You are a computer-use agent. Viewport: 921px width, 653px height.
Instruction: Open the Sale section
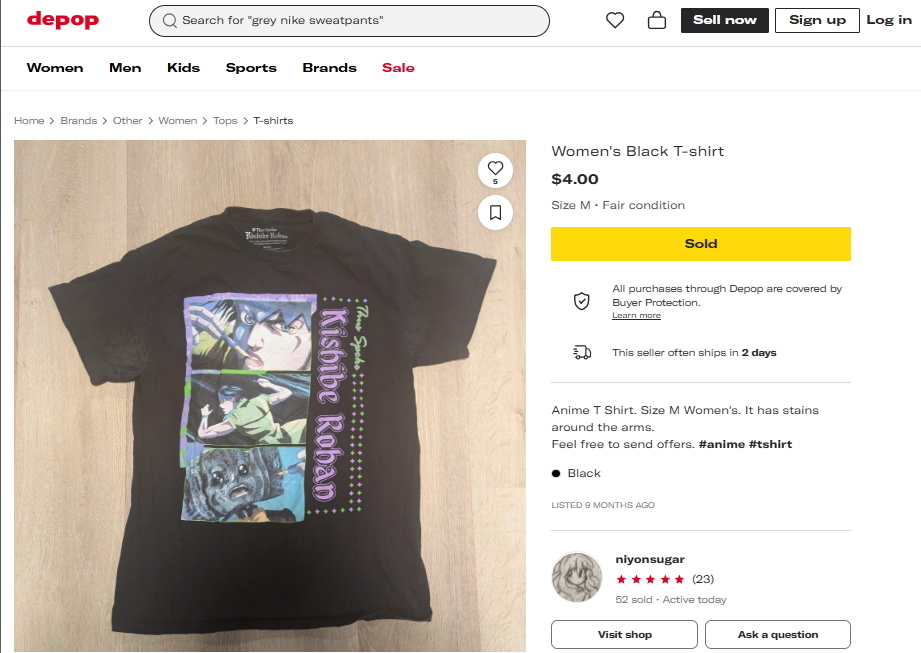pyautogui.click(x=398, y=68)
